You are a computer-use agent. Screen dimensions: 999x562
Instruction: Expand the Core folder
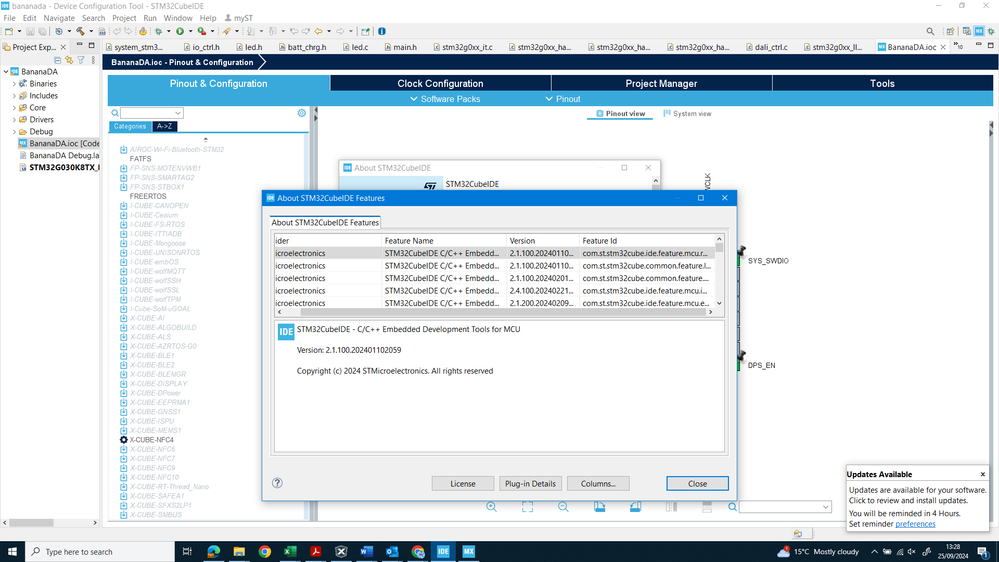coord(14,108)
